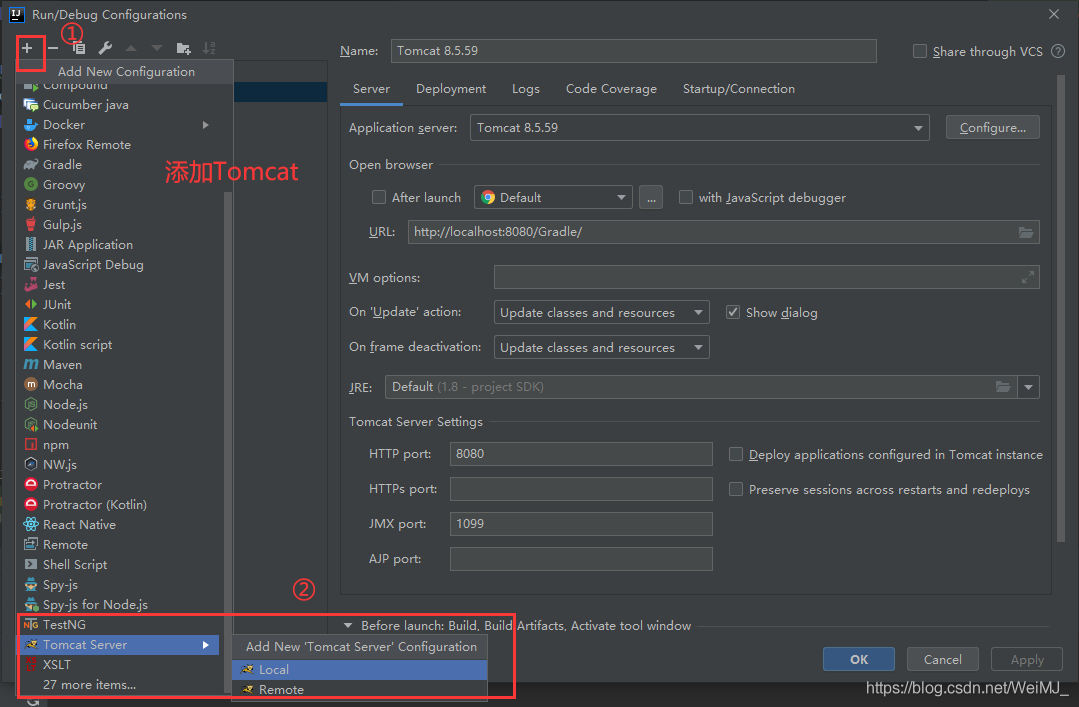Click the folder icon in the JRE field
The width and height of the screenshot is (1079, 707).
(x=1003, y=387)
